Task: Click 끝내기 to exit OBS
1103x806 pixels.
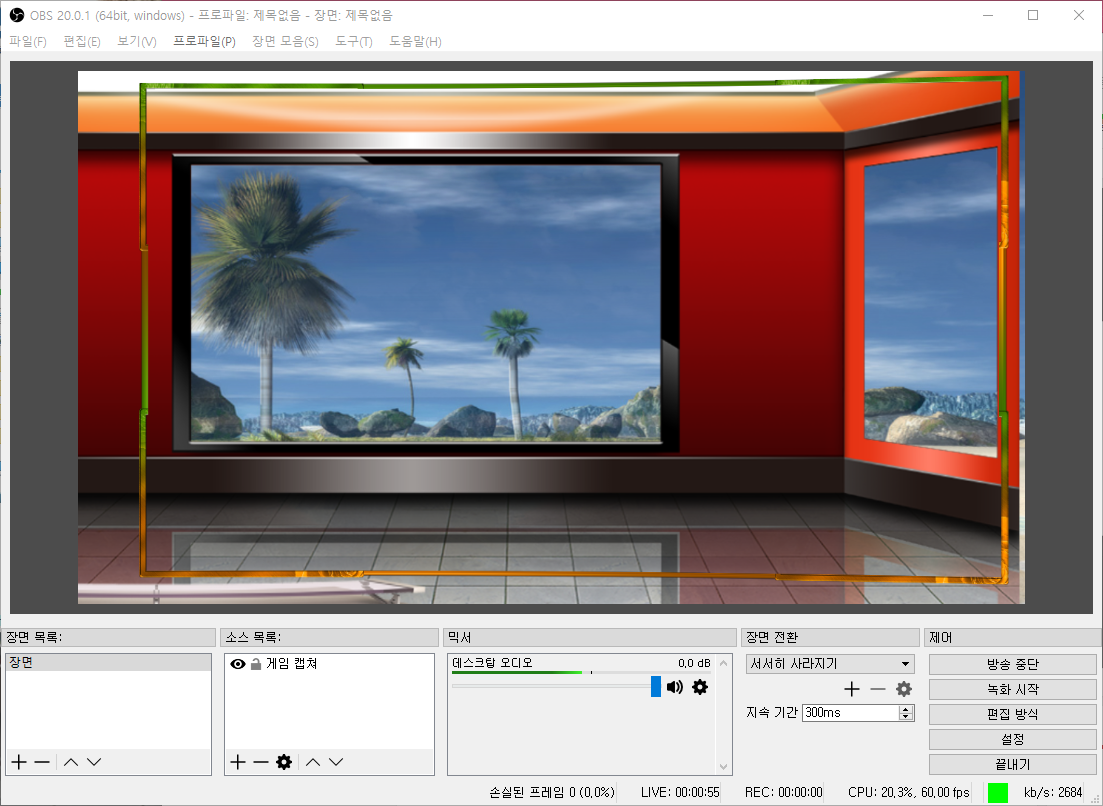Action: [1012, 764]
